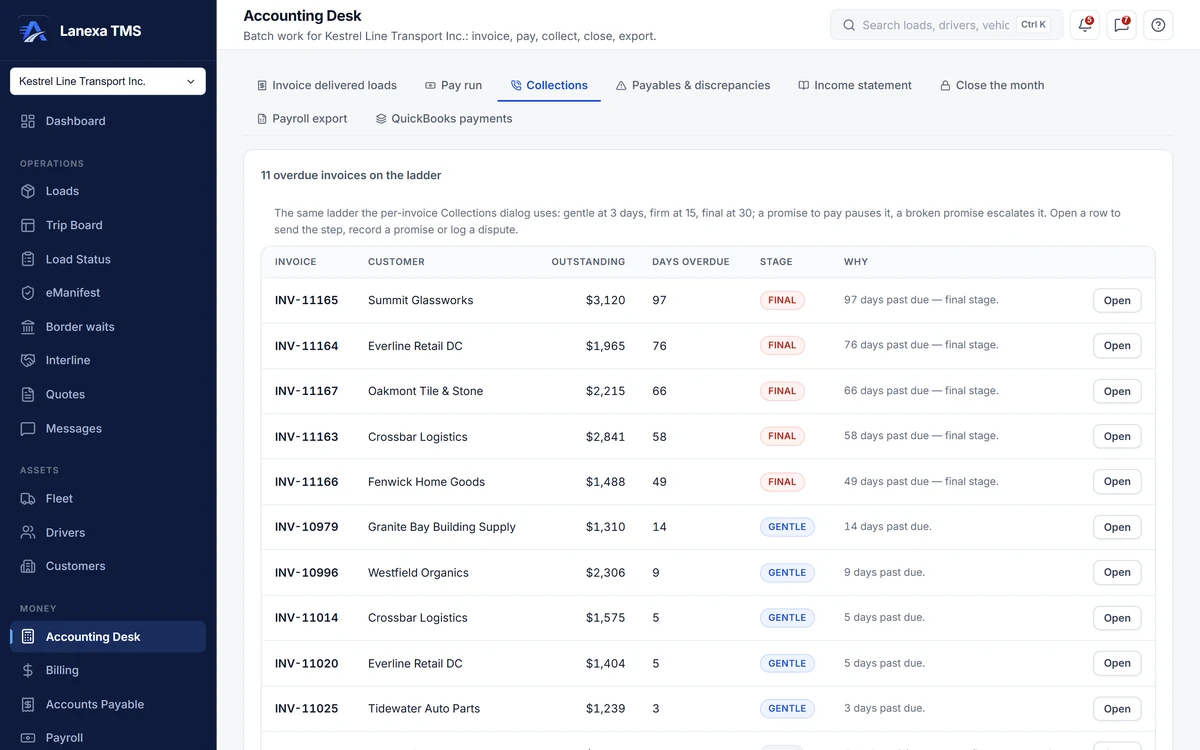Click the Interline sidebar icon
Image resolution: width=1200 pixels, height=750 pixels.
[x=28, y=360]
